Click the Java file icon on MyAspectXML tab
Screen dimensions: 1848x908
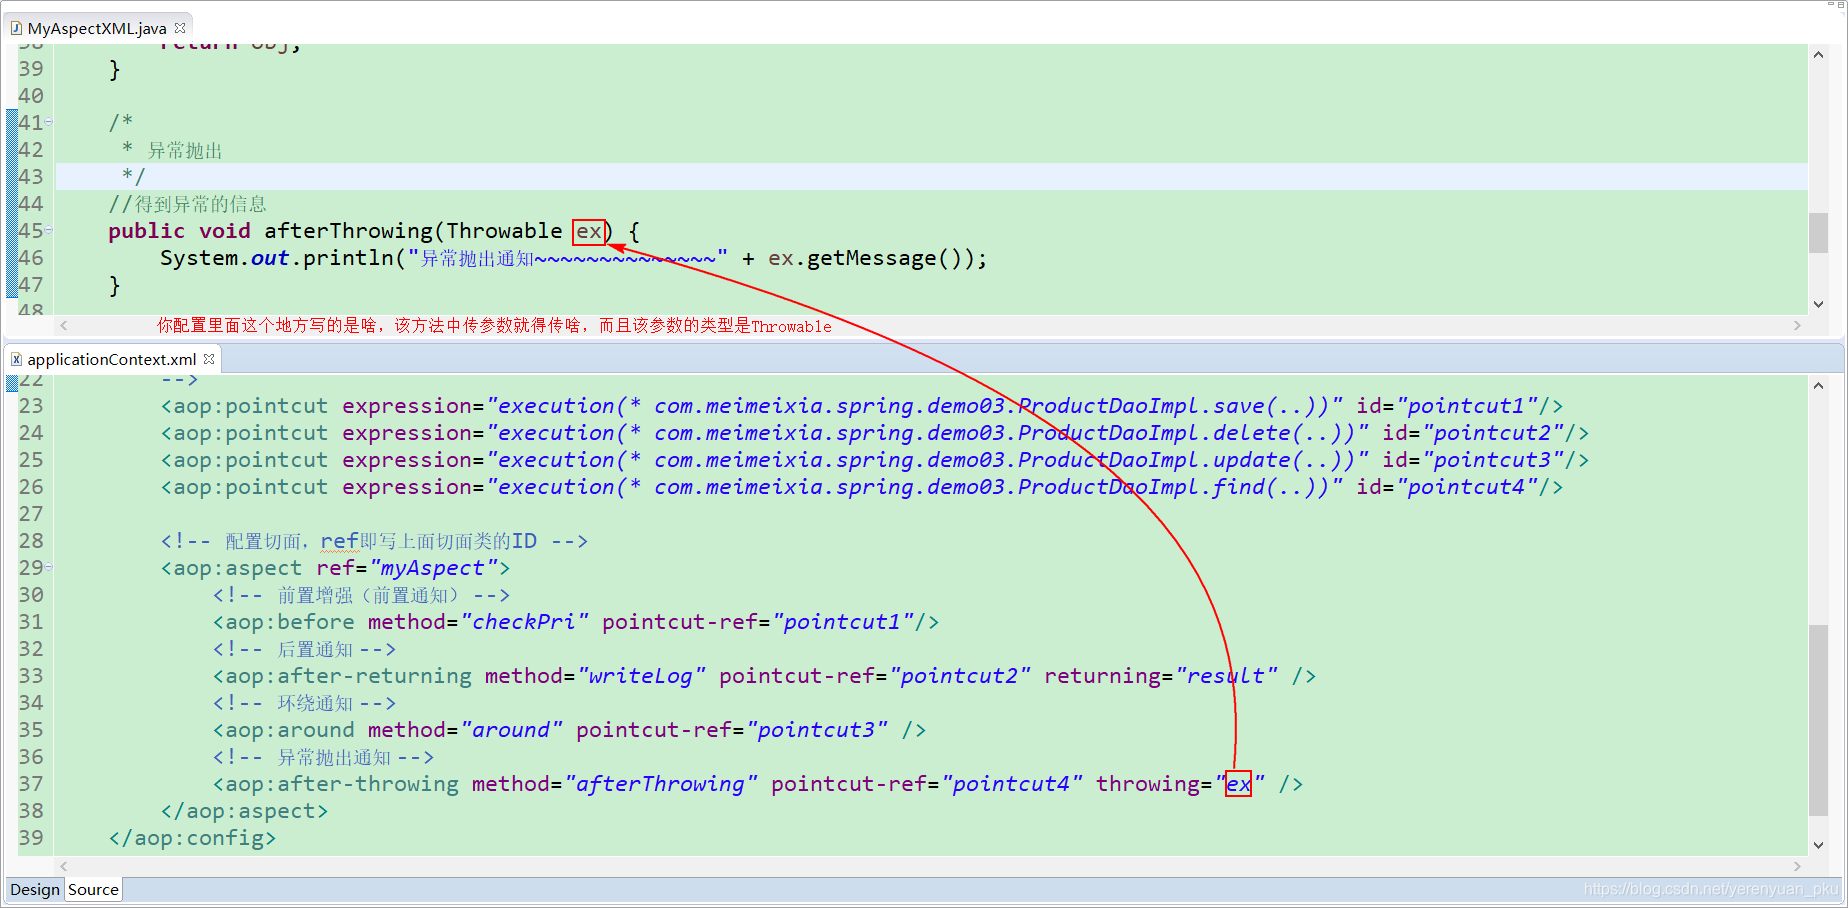tap(16, 28)
